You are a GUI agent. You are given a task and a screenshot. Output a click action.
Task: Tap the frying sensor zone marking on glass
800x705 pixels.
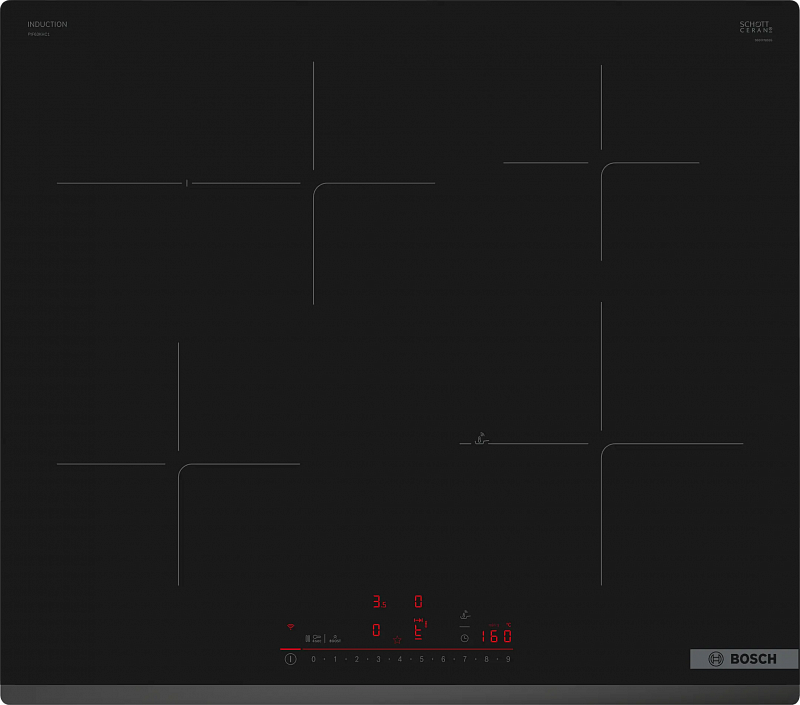click(480, 437)
